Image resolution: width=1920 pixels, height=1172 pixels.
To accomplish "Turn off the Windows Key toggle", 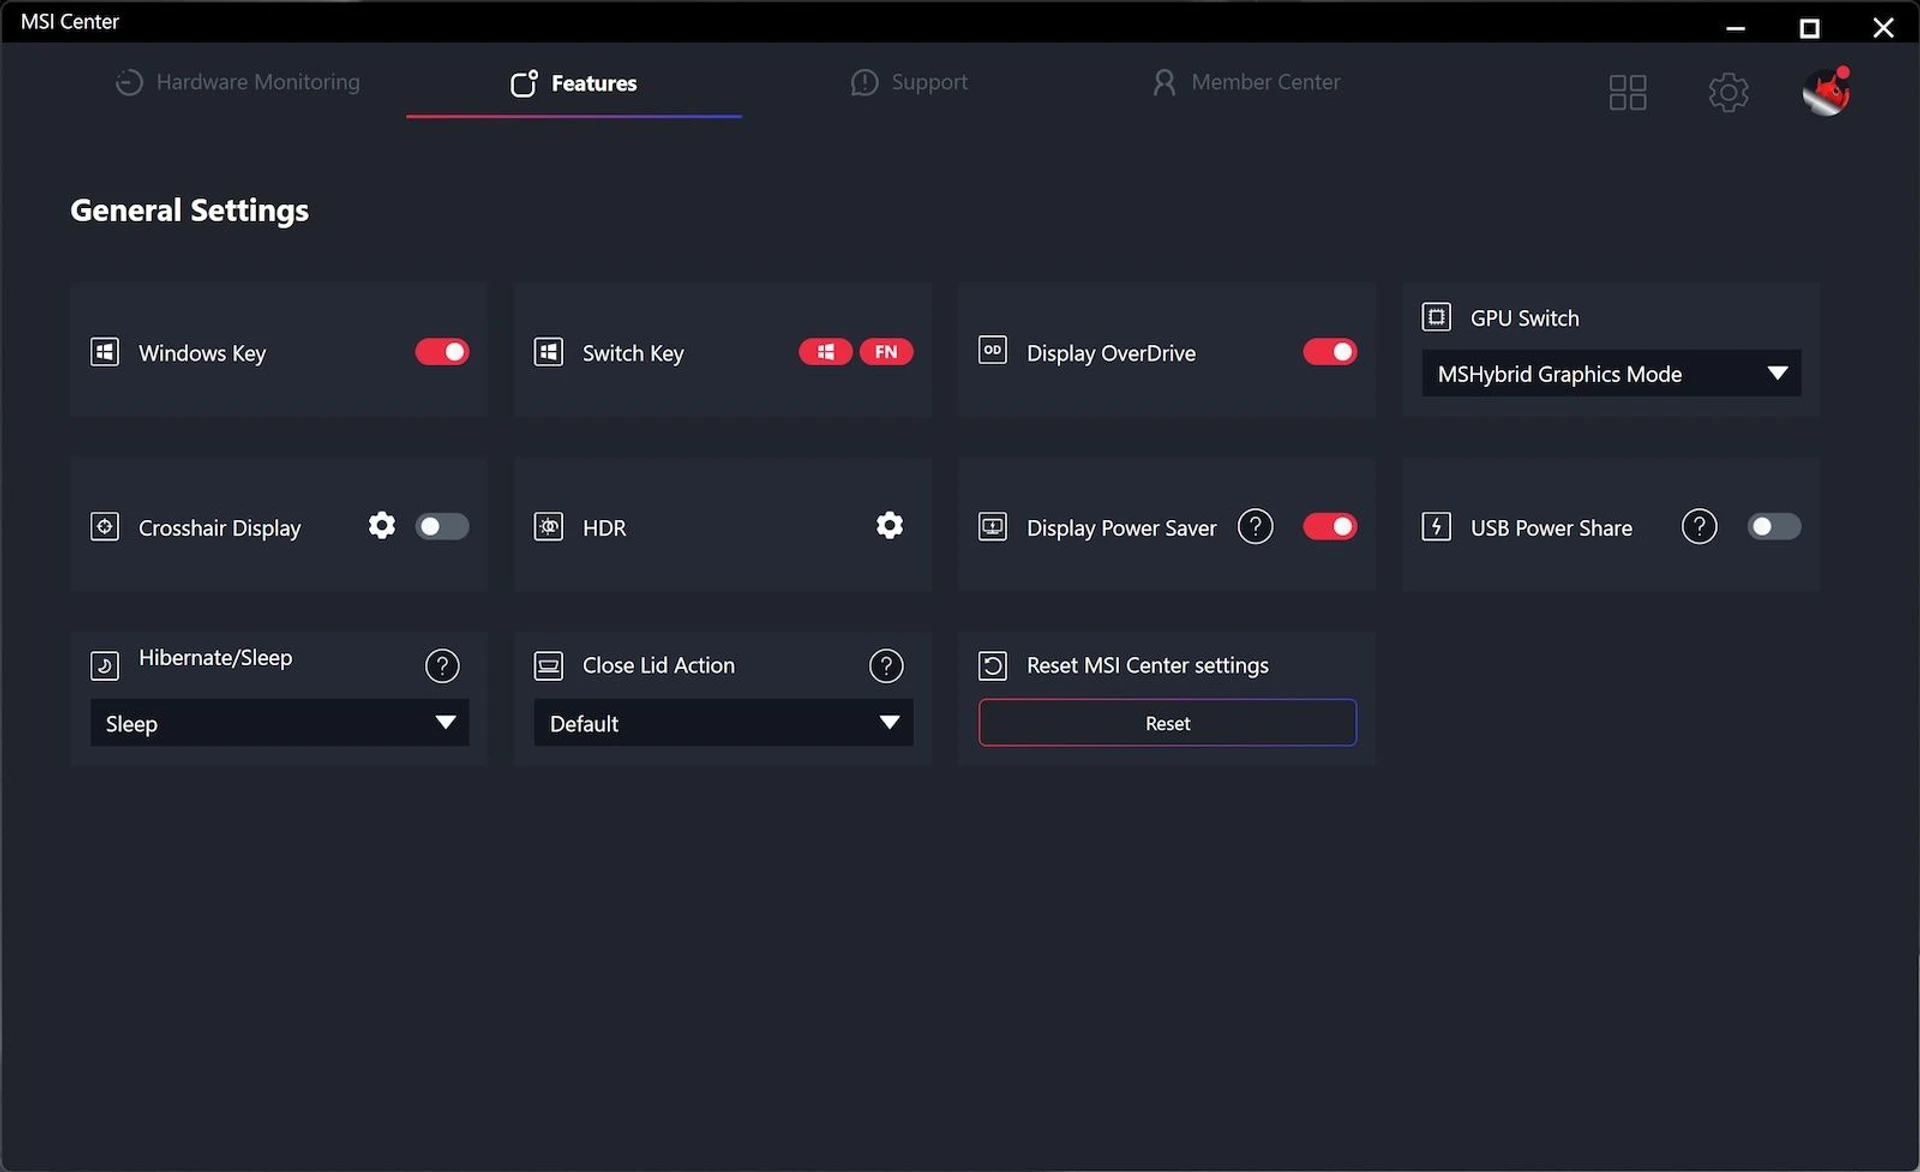I will [442, 352].
